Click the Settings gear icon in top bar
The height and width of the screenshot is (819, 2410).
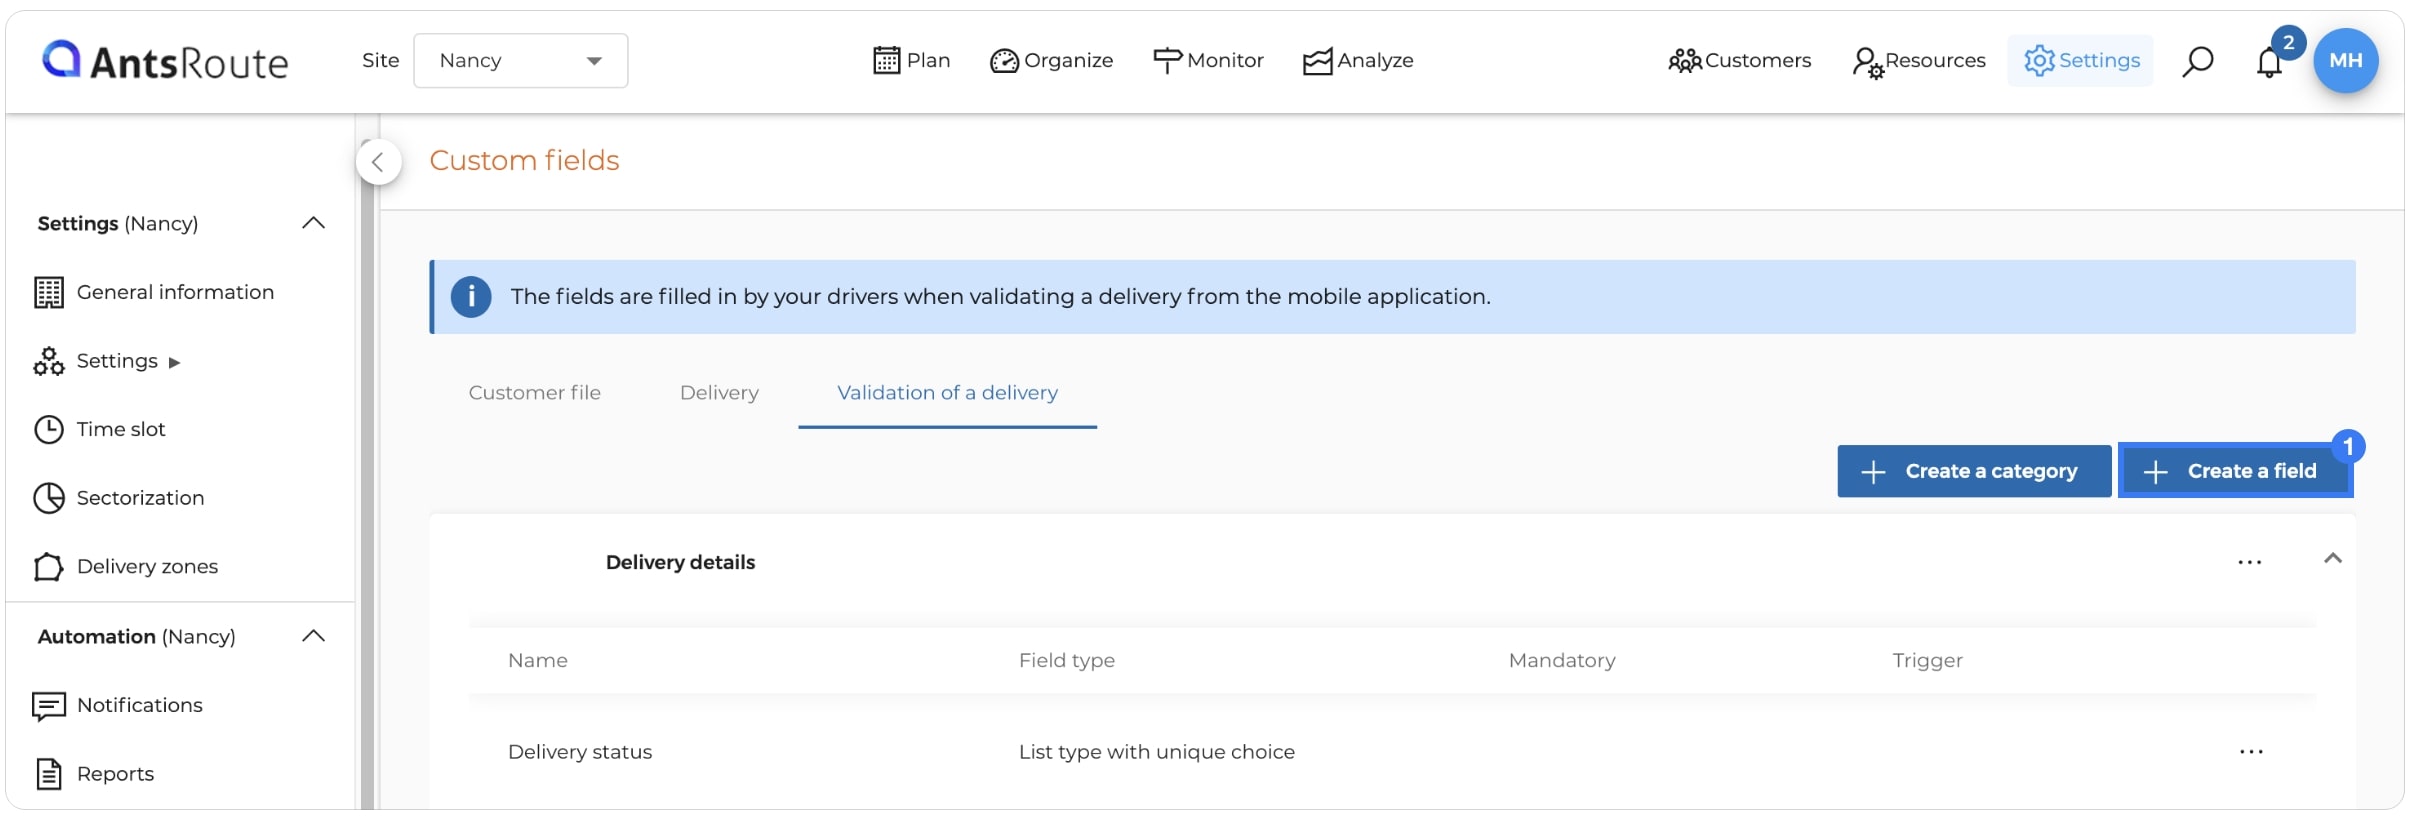tap(2039, 61)
